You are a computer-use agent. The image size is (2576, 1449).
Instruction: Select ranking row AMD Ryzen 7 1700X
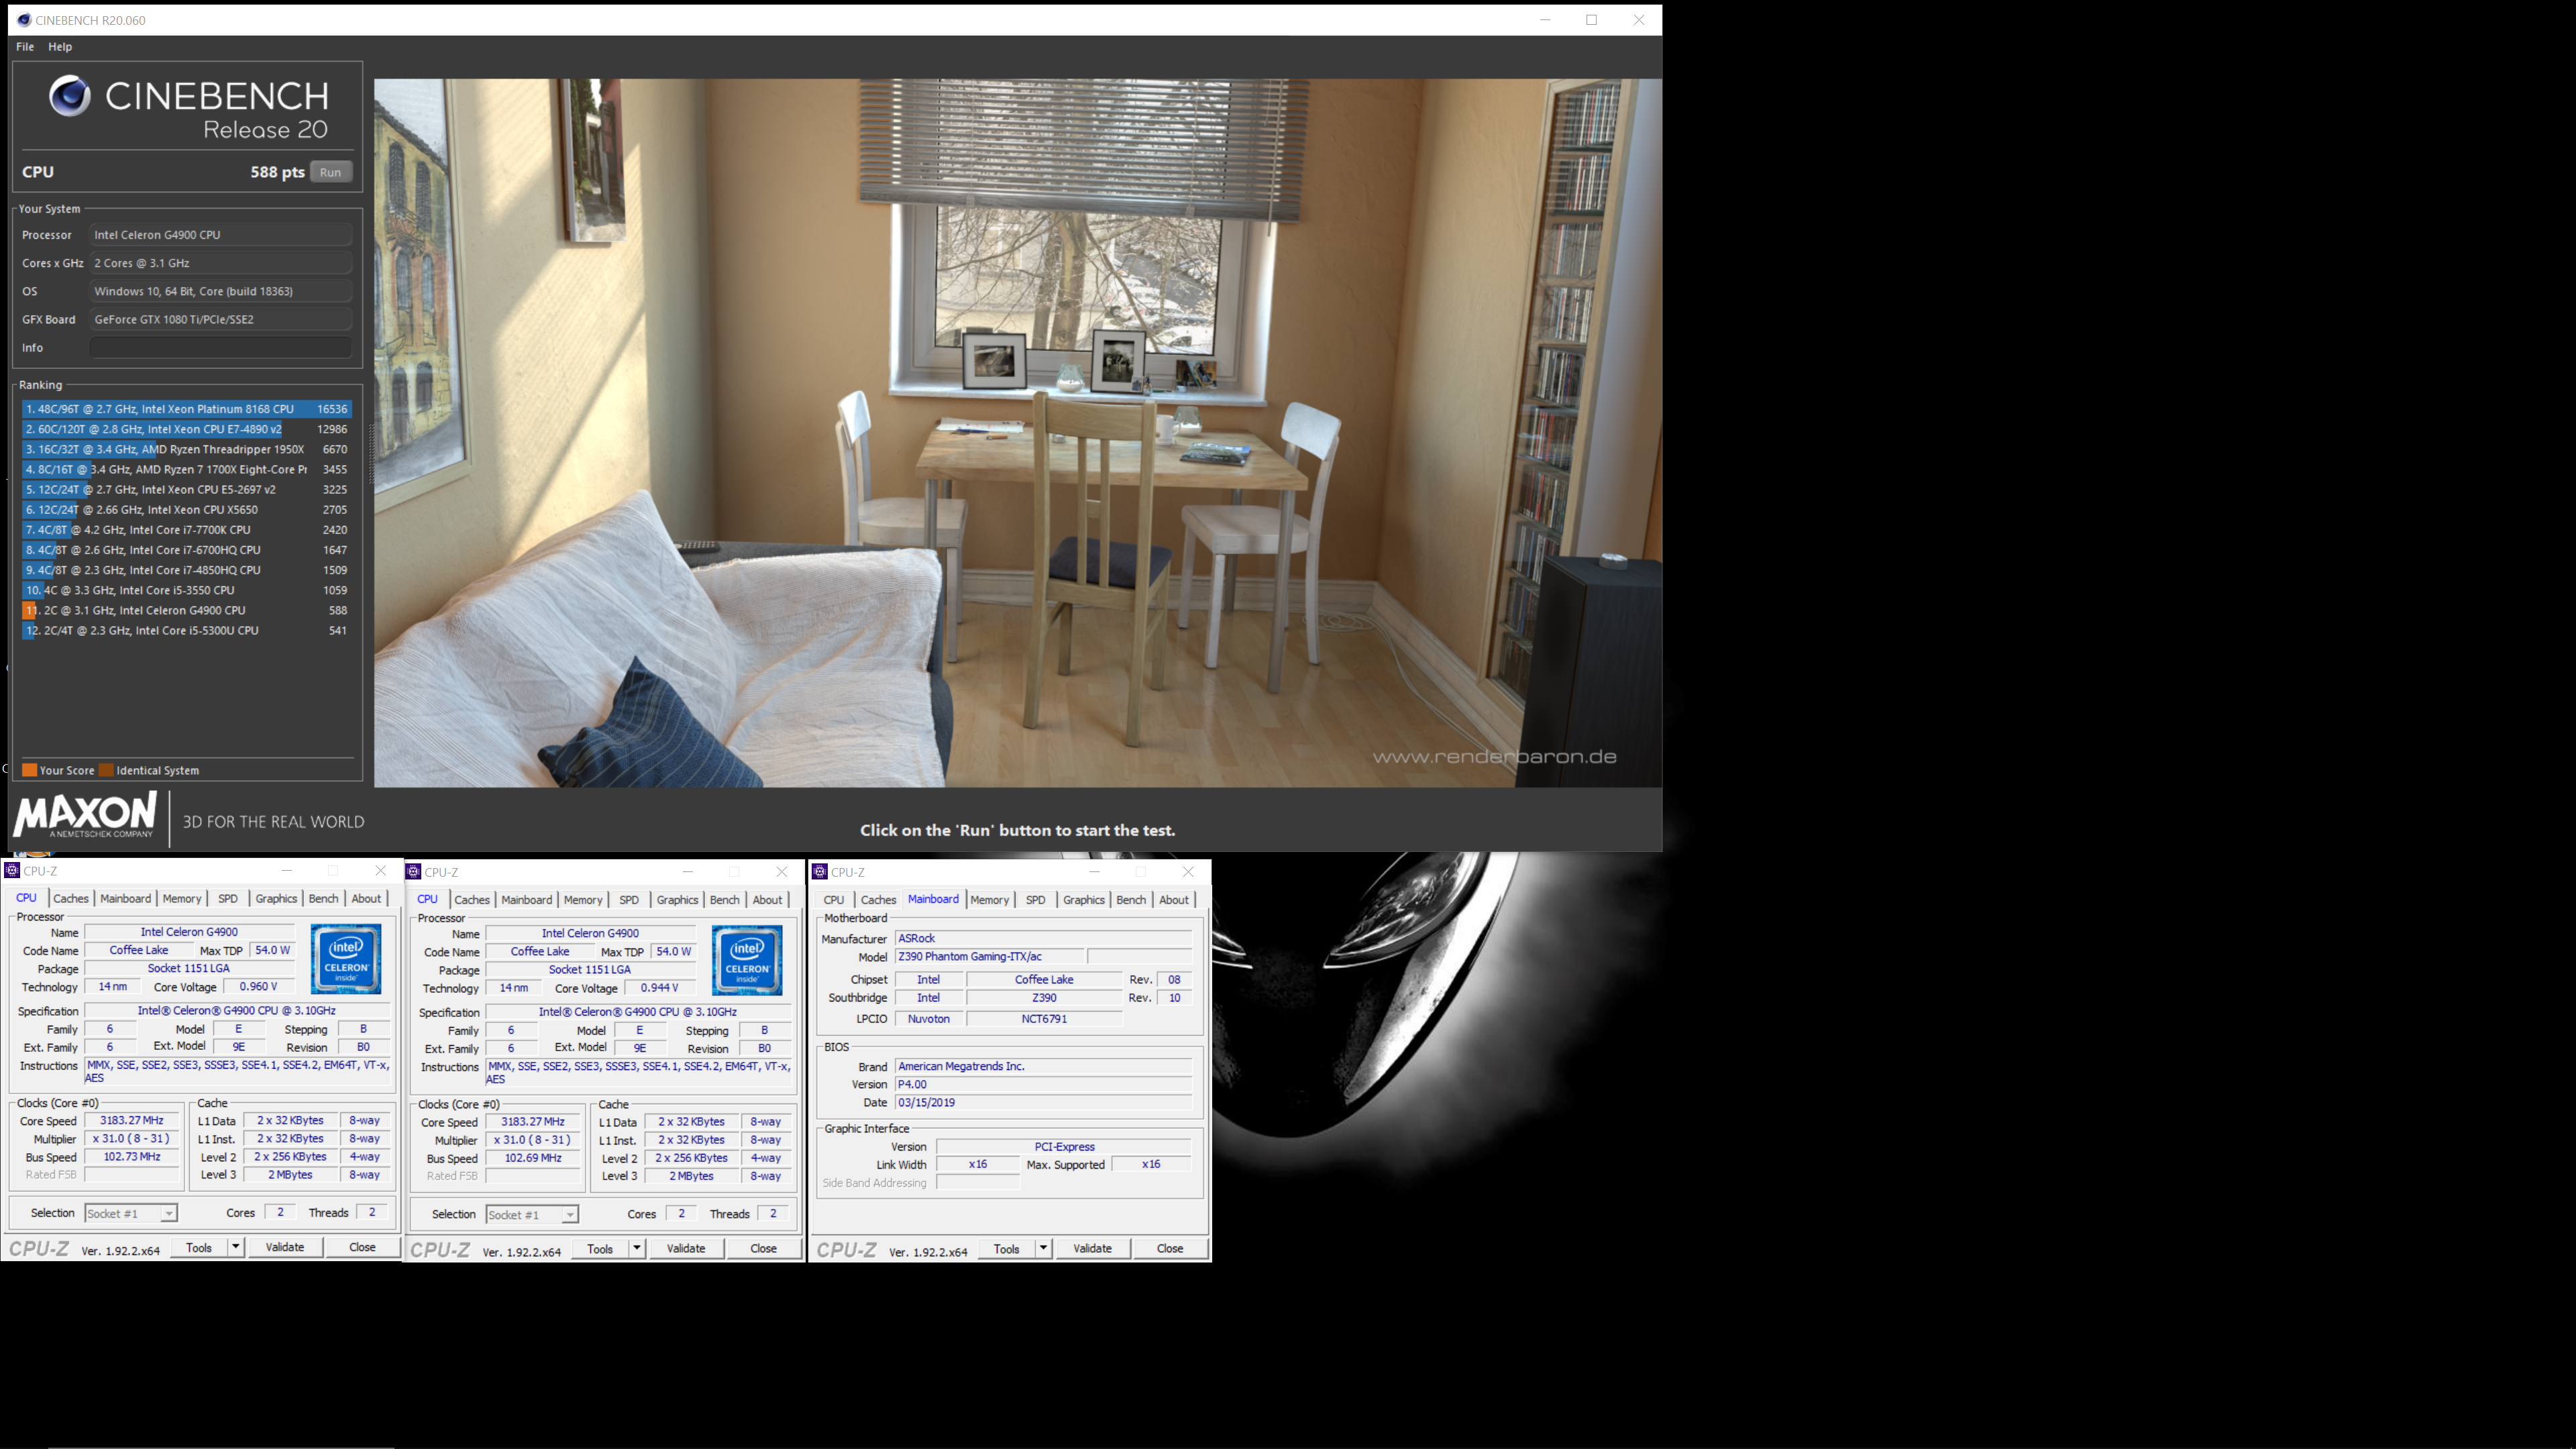186,469
